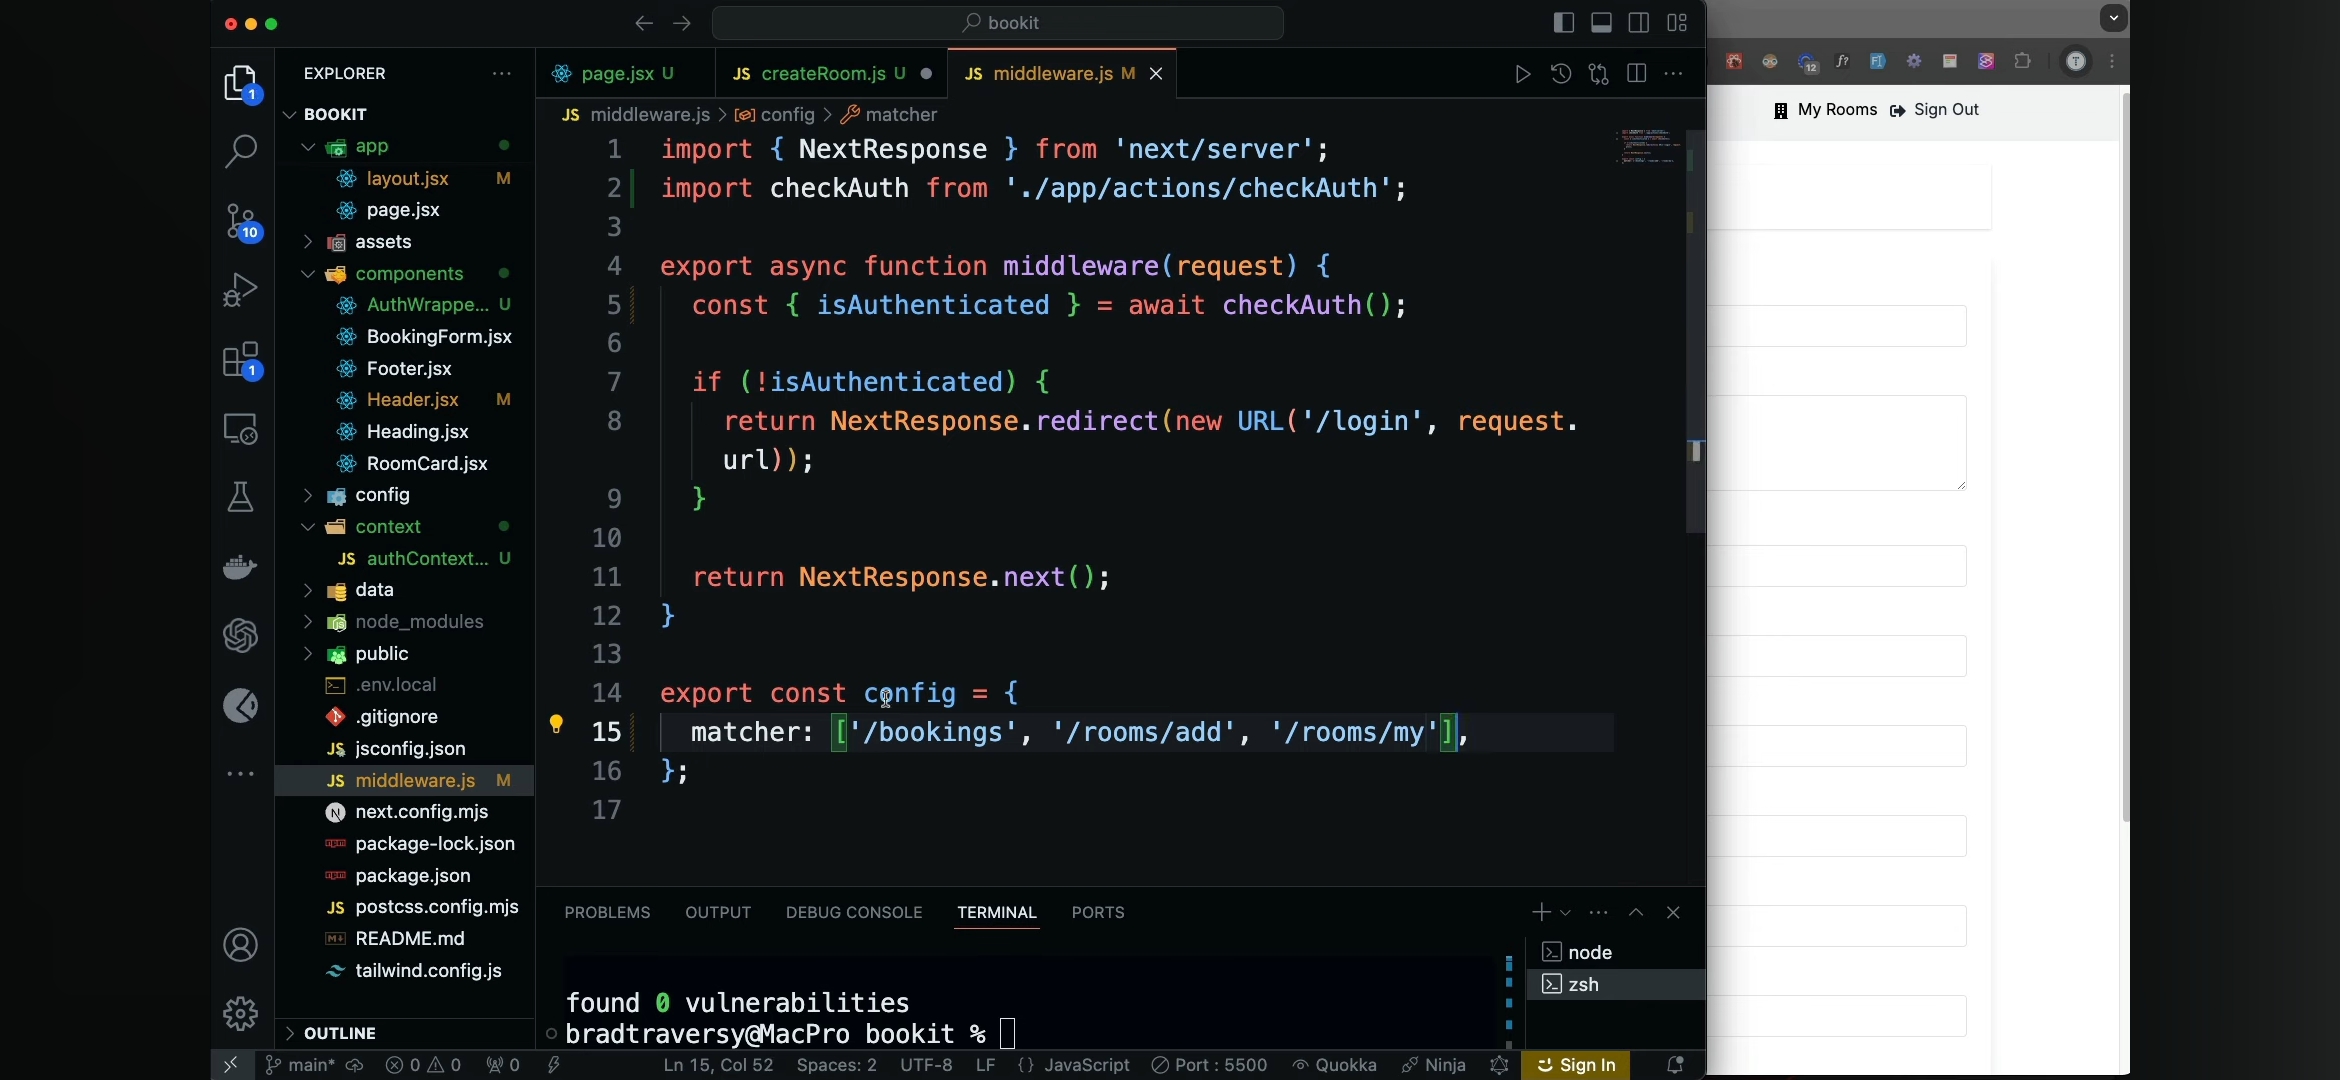
Task: Click the lightbulb code action on line 15
Action: pyautogui.click(x=556, y=725)
